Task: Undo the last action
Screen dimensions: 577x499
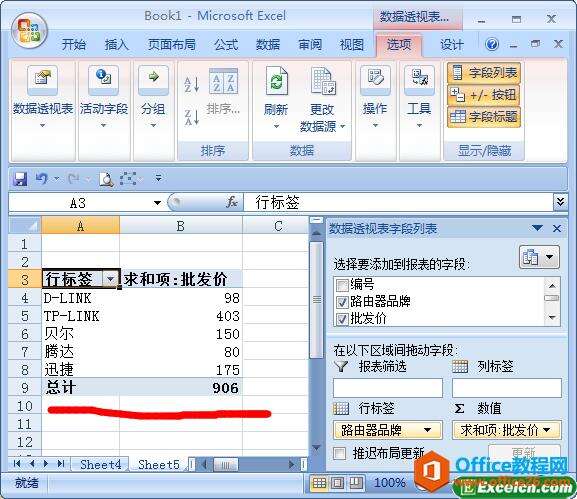Action: click(42, 179)
